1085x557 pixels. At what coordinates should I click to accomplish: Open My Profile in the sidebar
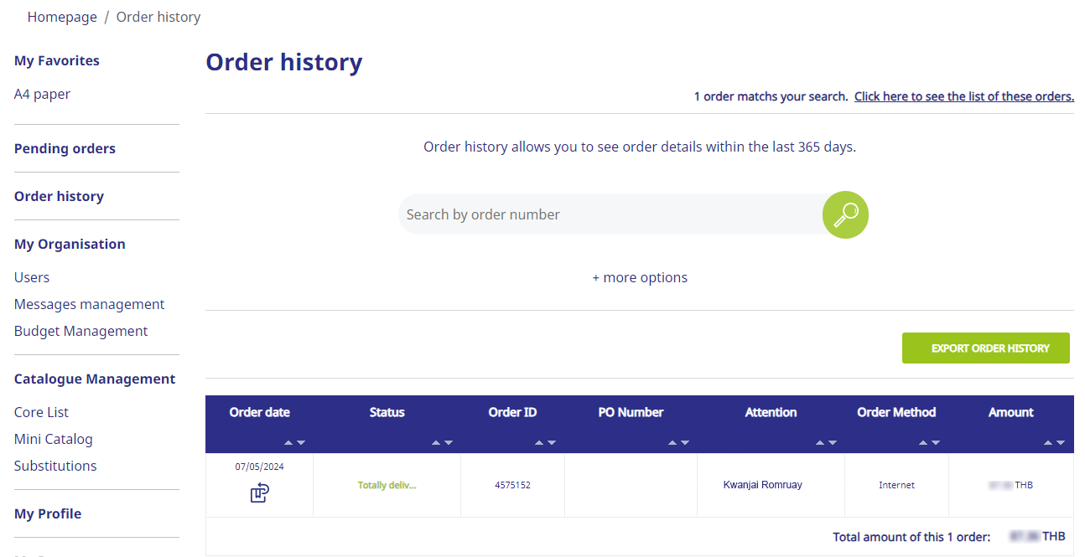[x=48, y=514]
